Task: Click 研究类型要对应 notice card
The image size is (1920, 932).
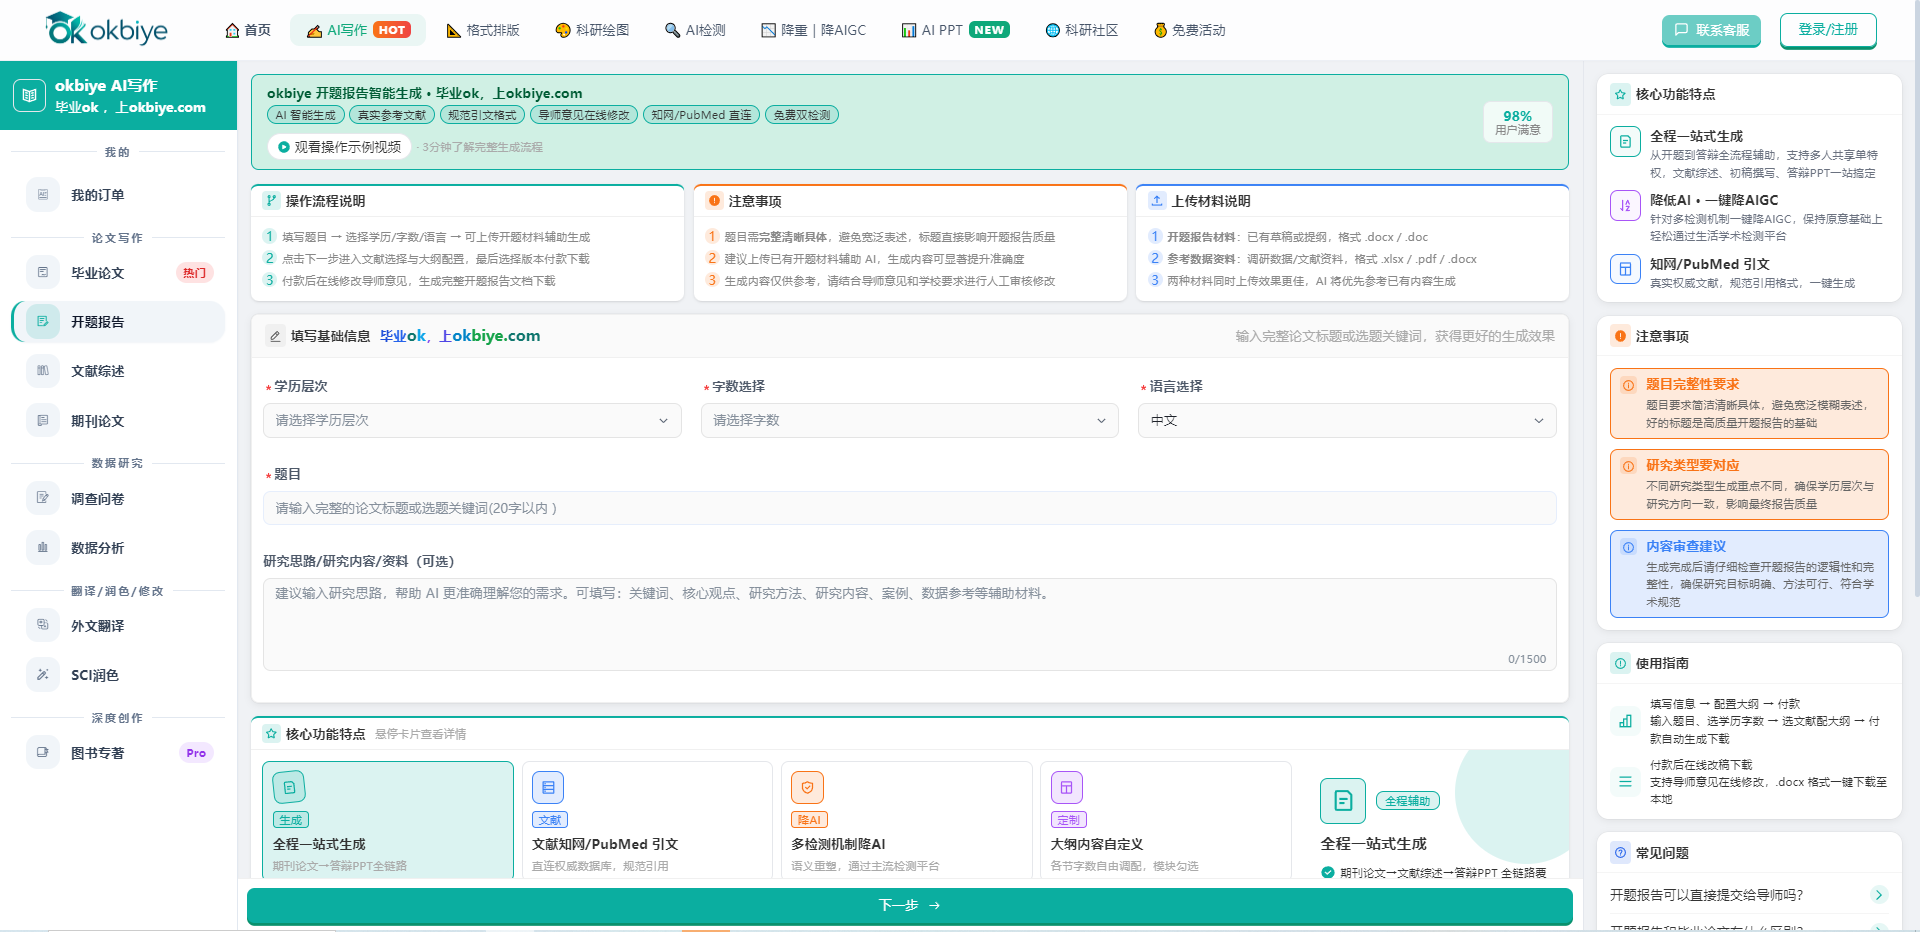Action: coord(1749,484)
